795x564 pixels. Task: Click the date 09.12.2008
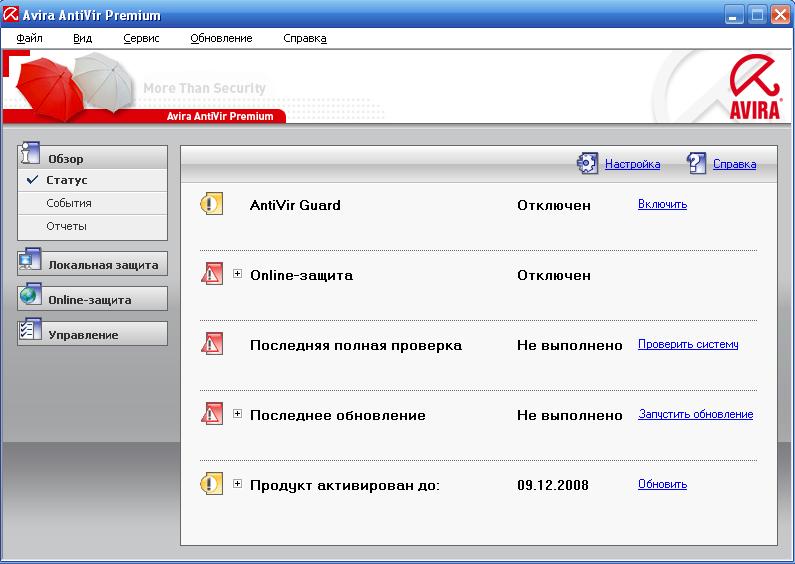(553, 485)
